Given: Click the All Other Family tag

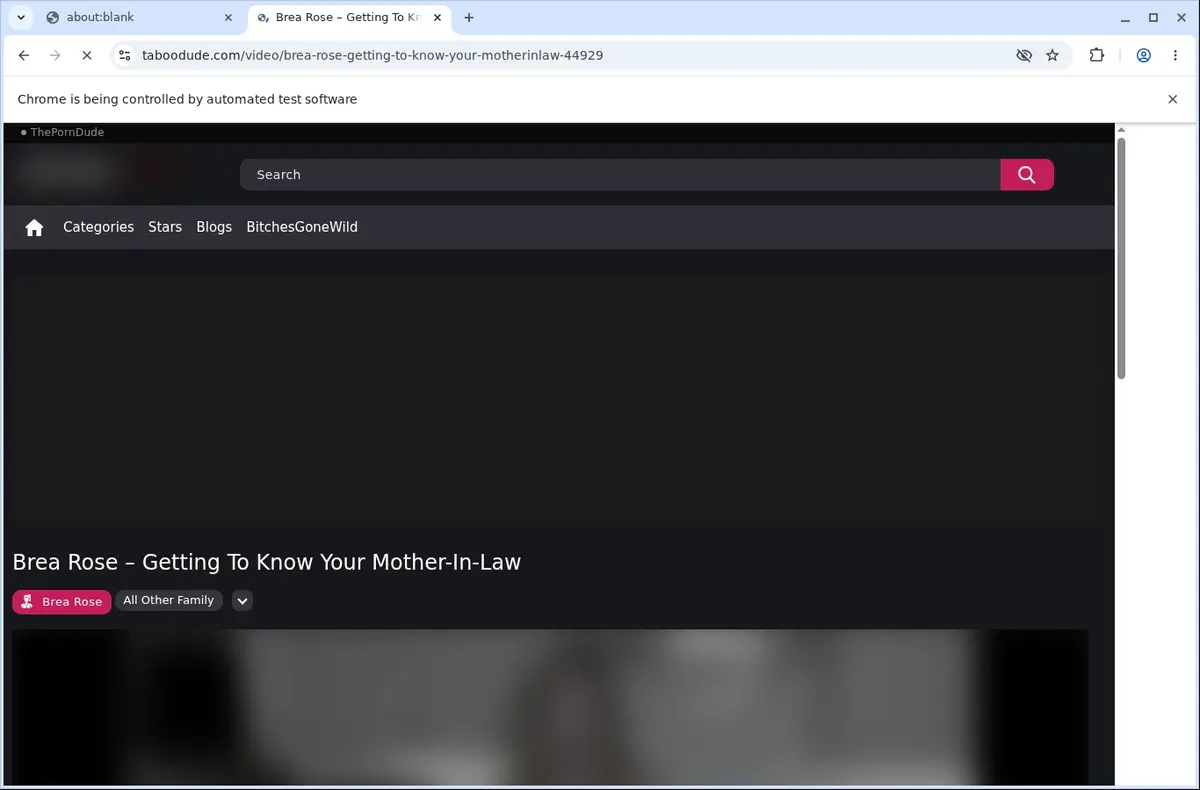Looking at the screenshot, I should tap(168, 600).
